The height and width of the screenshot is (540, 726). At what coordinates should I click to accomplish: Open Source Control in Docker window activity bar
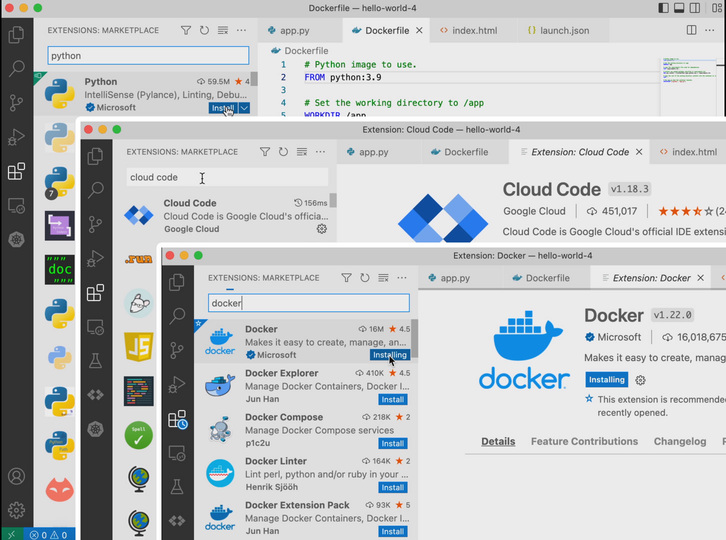(176, 350)
